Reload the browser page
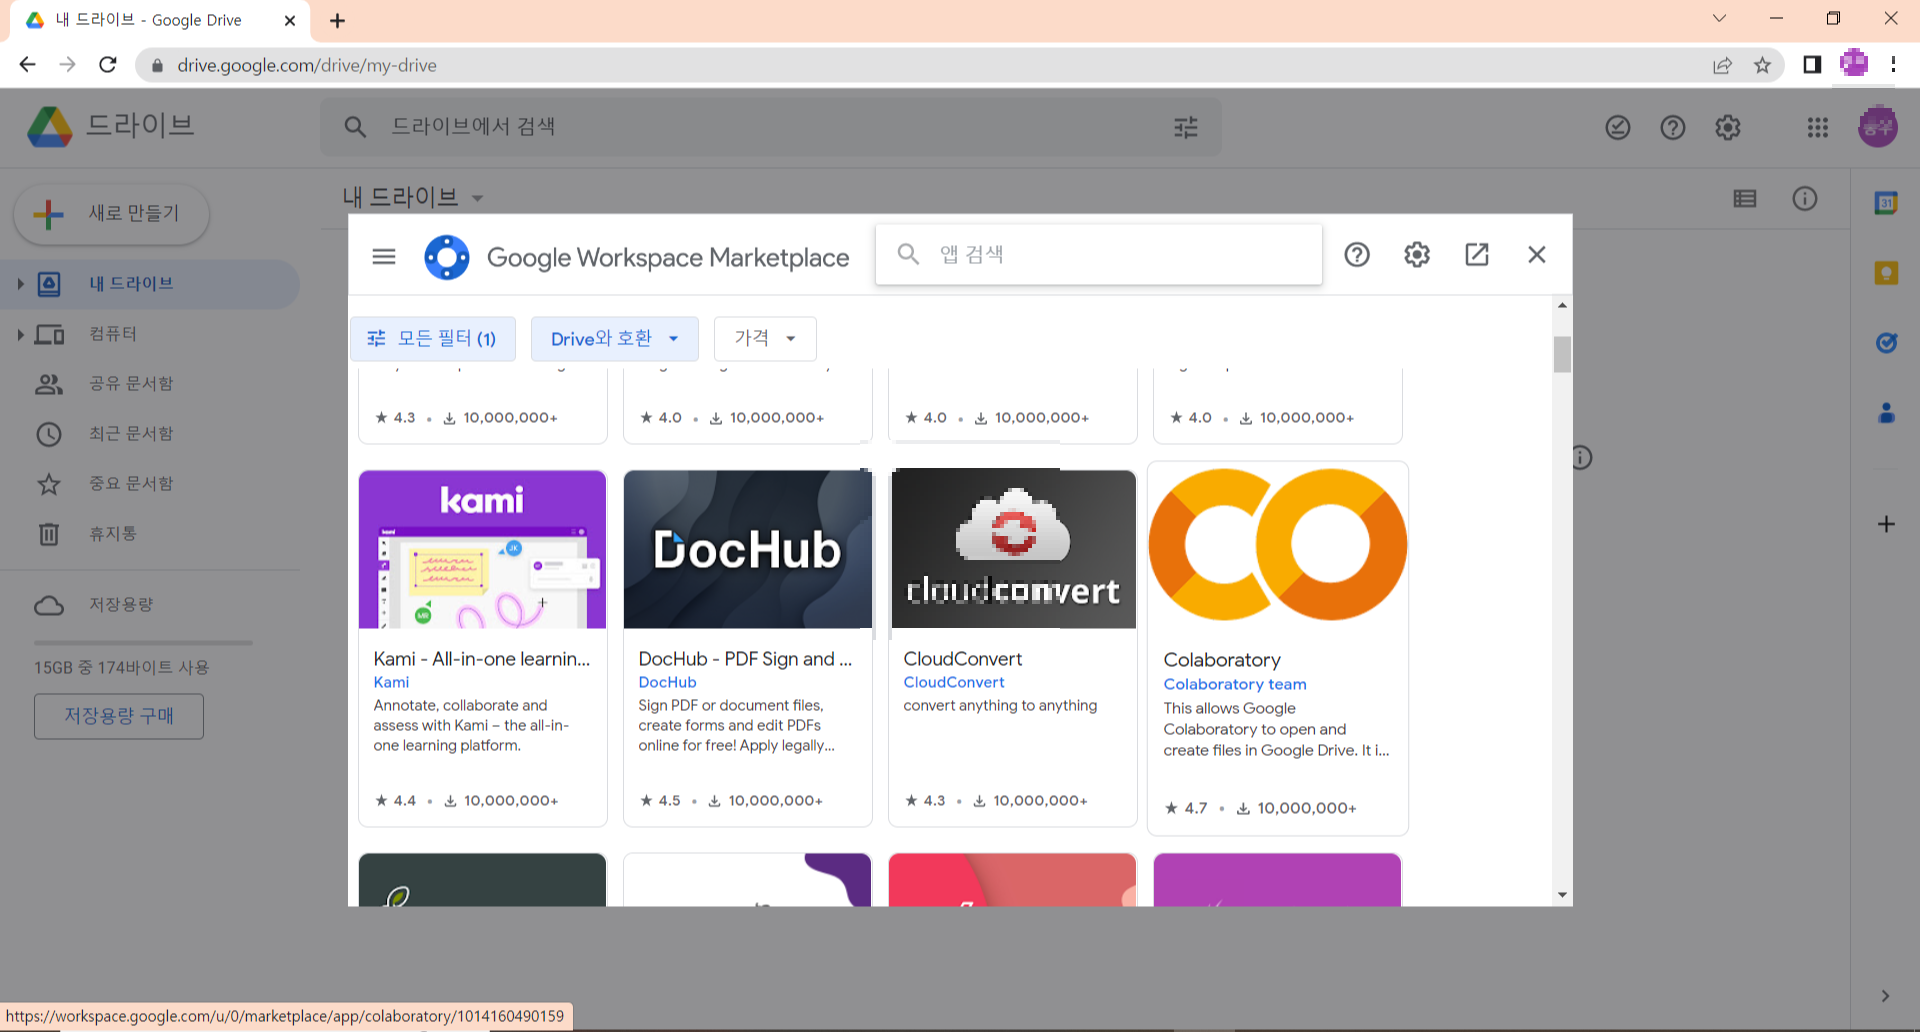This screenshot has height=1032, width=1920. [108, 65]
